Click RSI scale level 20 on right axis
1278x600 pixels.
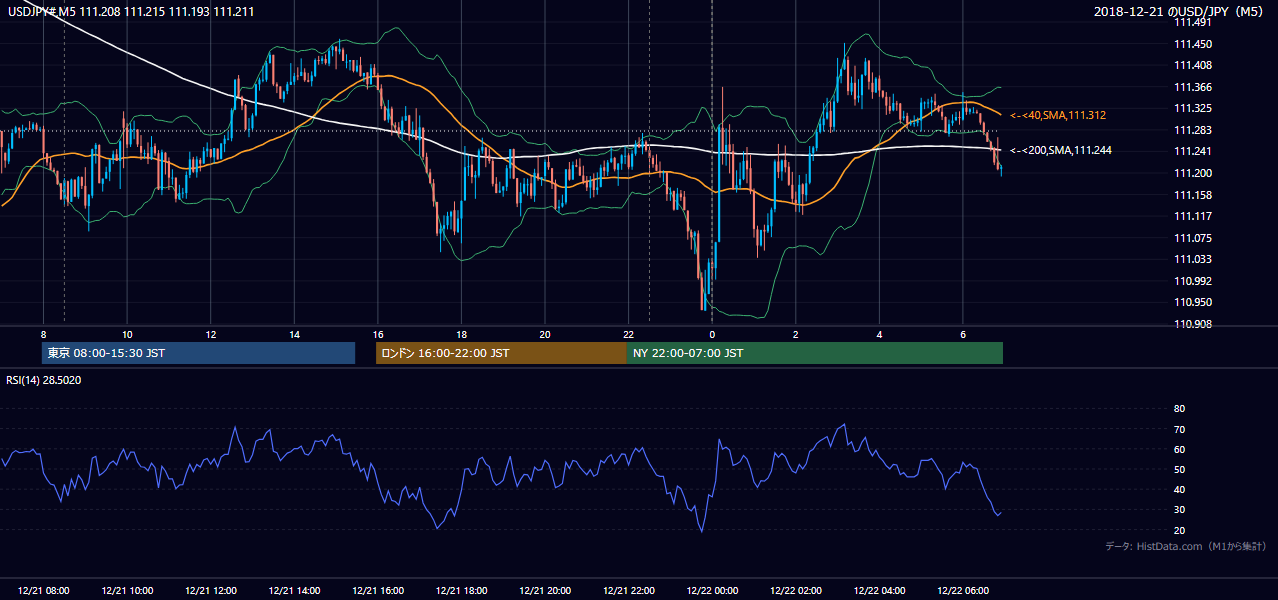click(1179, 530)
